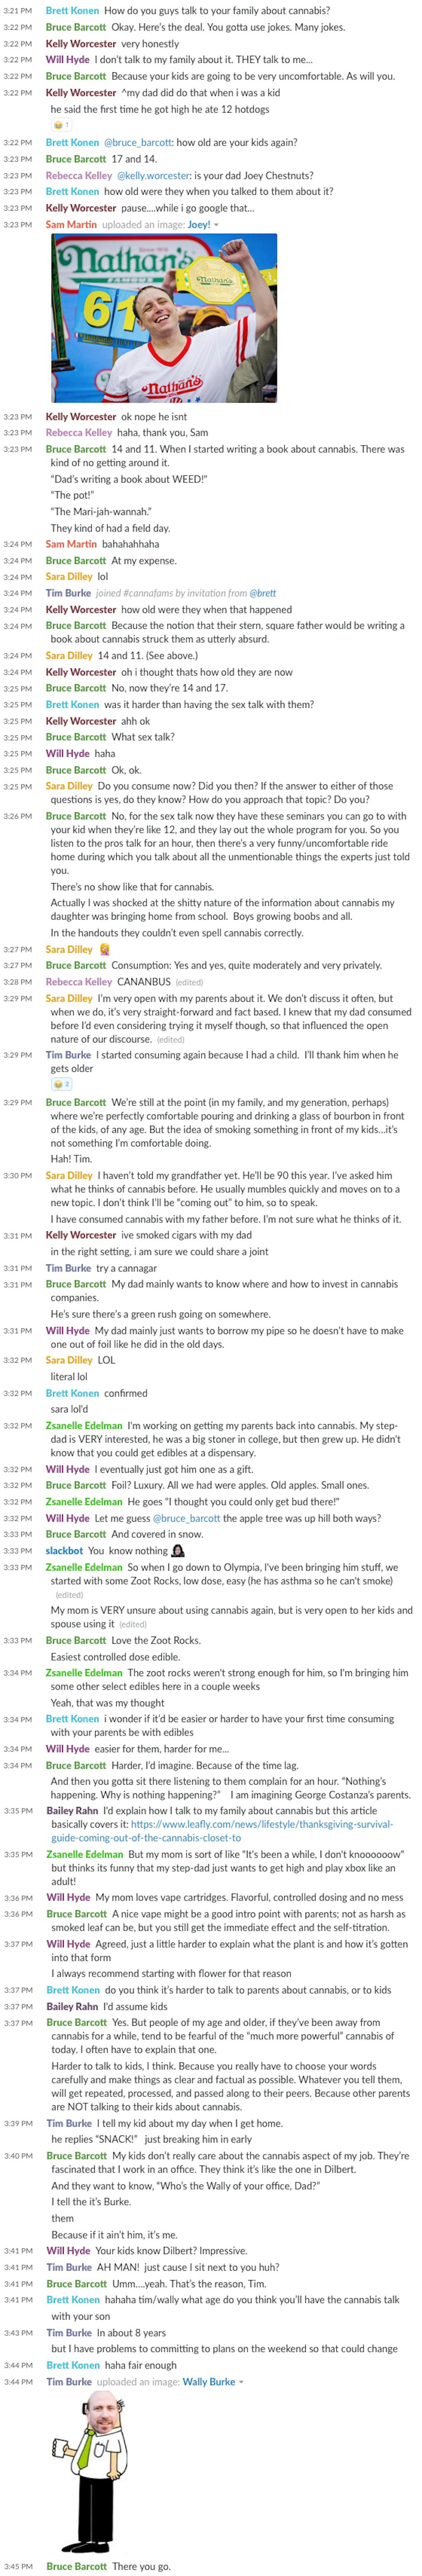Click the slackbot username
This screenshot has width=422, height=2576.
(x=64, y=1551)
